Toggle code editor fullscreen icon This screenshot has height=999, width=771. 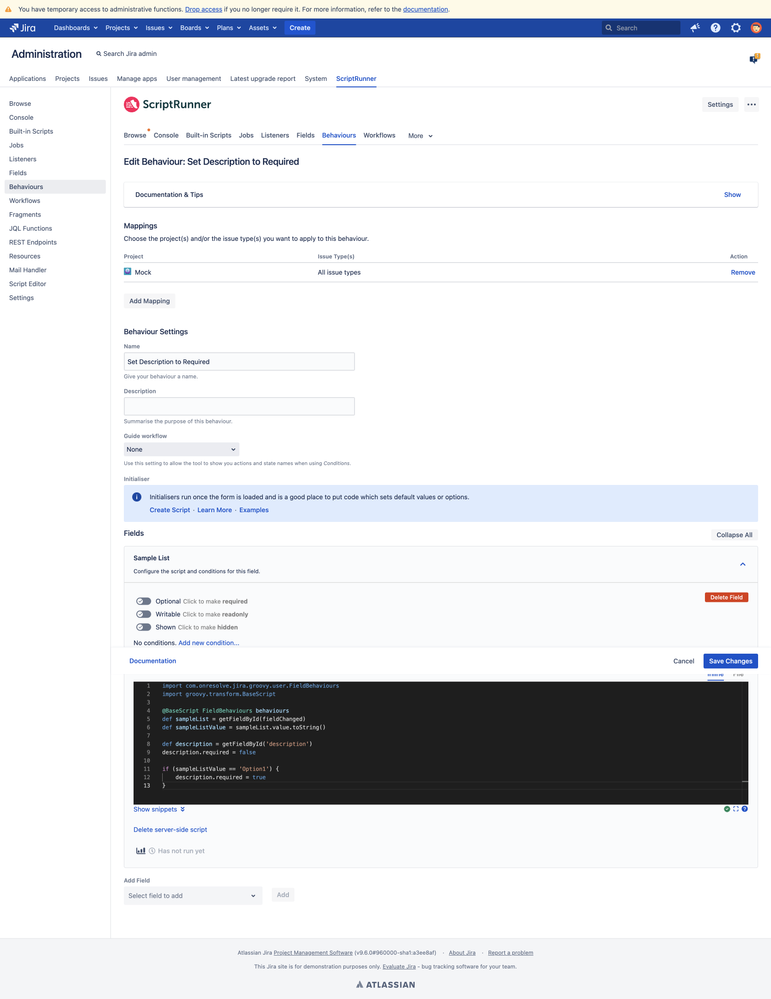736,809
